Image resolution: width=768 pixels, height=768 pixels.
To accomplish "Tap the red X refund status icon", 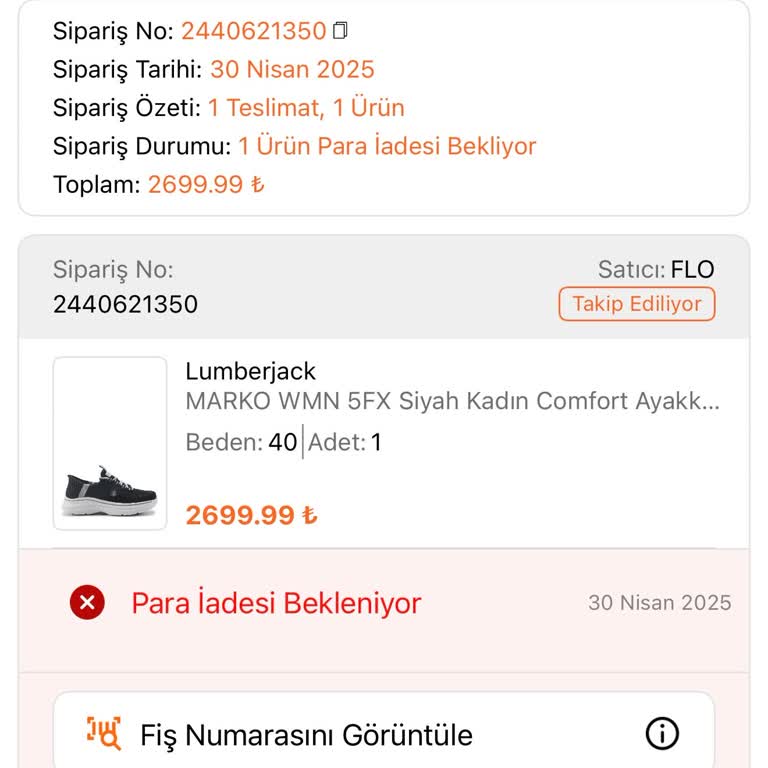I will 87,603.
